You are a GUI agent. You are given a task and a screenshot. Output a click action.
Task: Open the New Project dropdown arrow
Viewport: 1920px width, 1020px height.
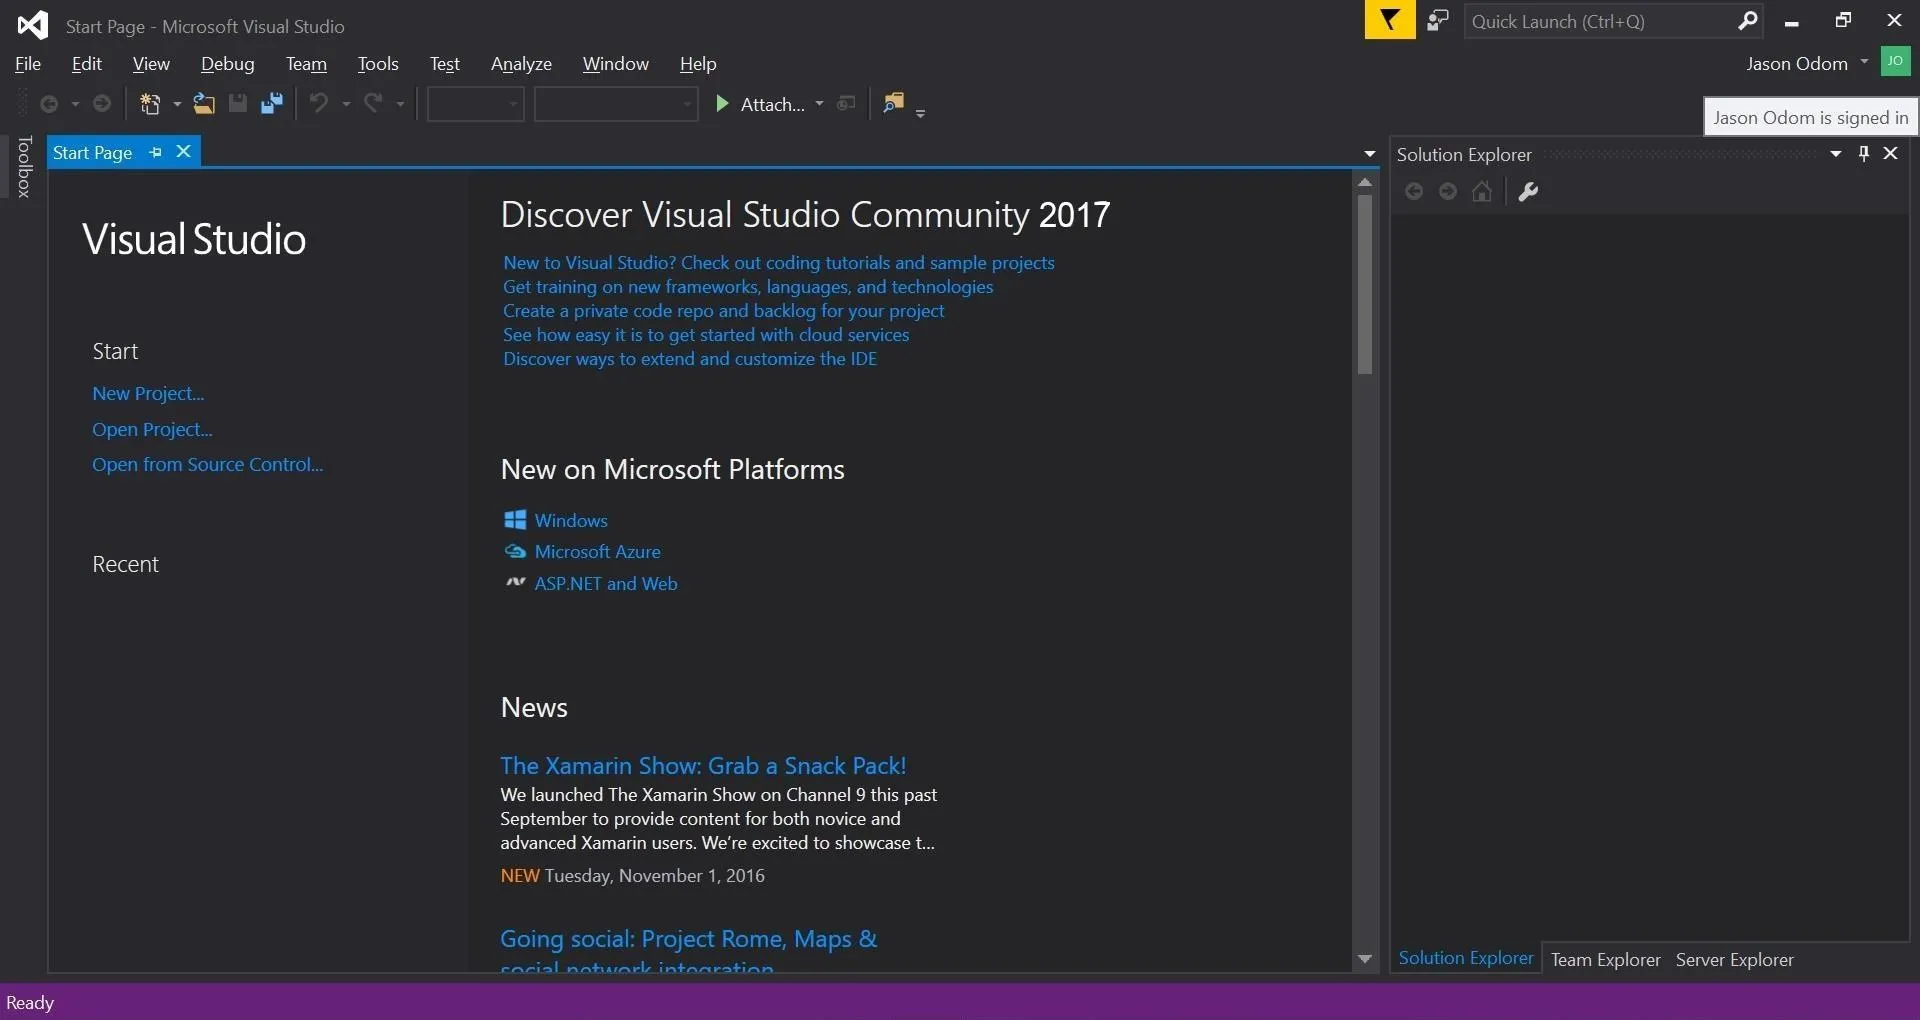pos(177,104)
